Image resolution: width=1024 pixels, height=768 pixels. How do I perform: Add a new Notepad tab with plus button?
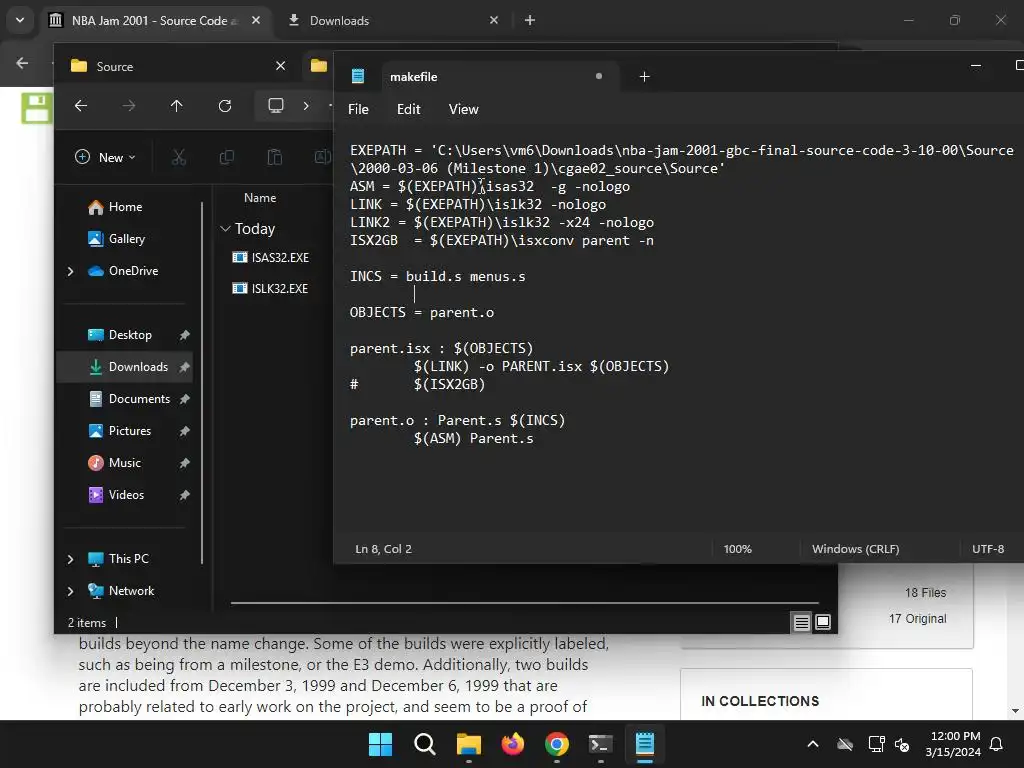[x=644, y=77]
